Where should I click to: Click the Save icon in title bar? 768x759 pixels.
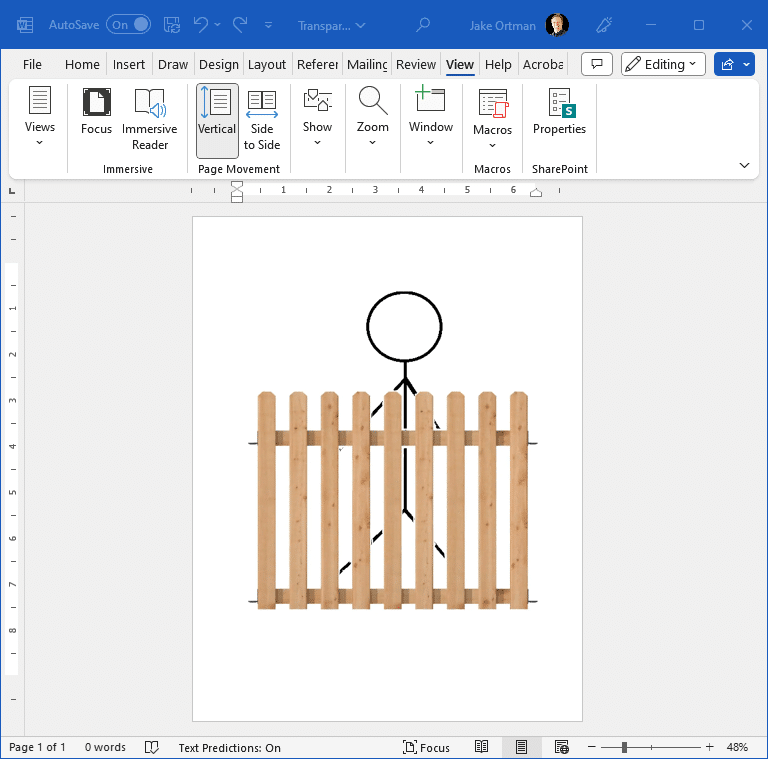pyautogui.click(x=171, y=24)
